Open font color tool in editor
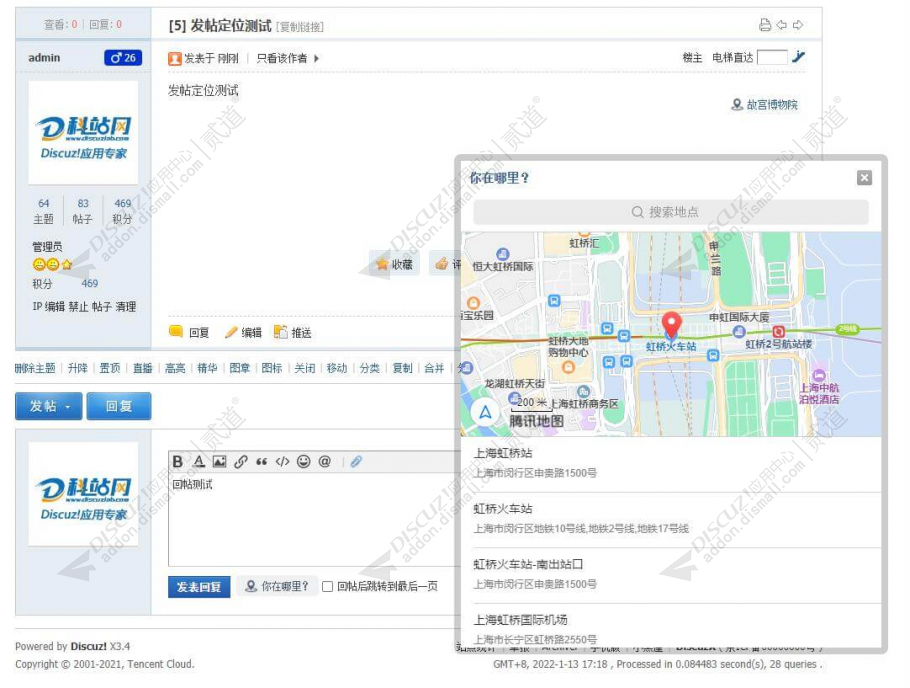 coord(199,462)
